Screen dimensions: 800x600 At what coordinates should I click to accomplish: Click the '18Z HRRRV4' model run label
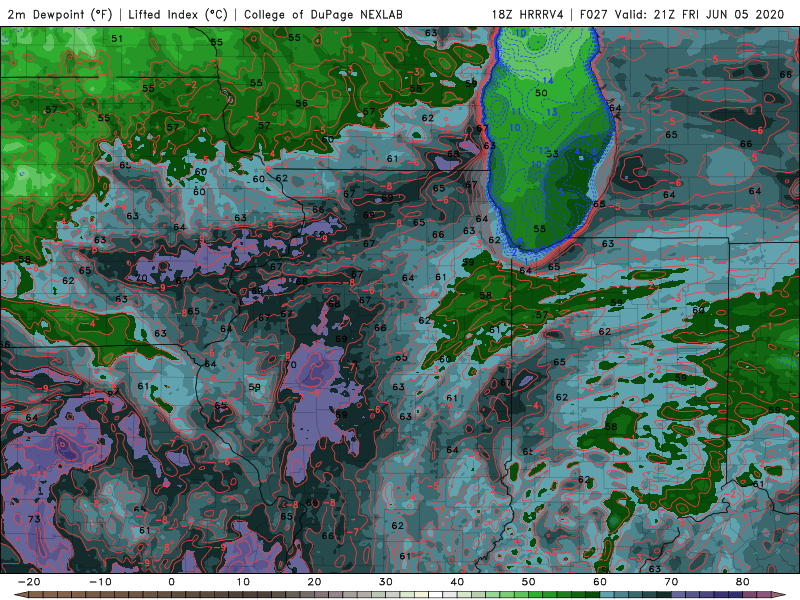pyautogui.click(x=528, y=15)
